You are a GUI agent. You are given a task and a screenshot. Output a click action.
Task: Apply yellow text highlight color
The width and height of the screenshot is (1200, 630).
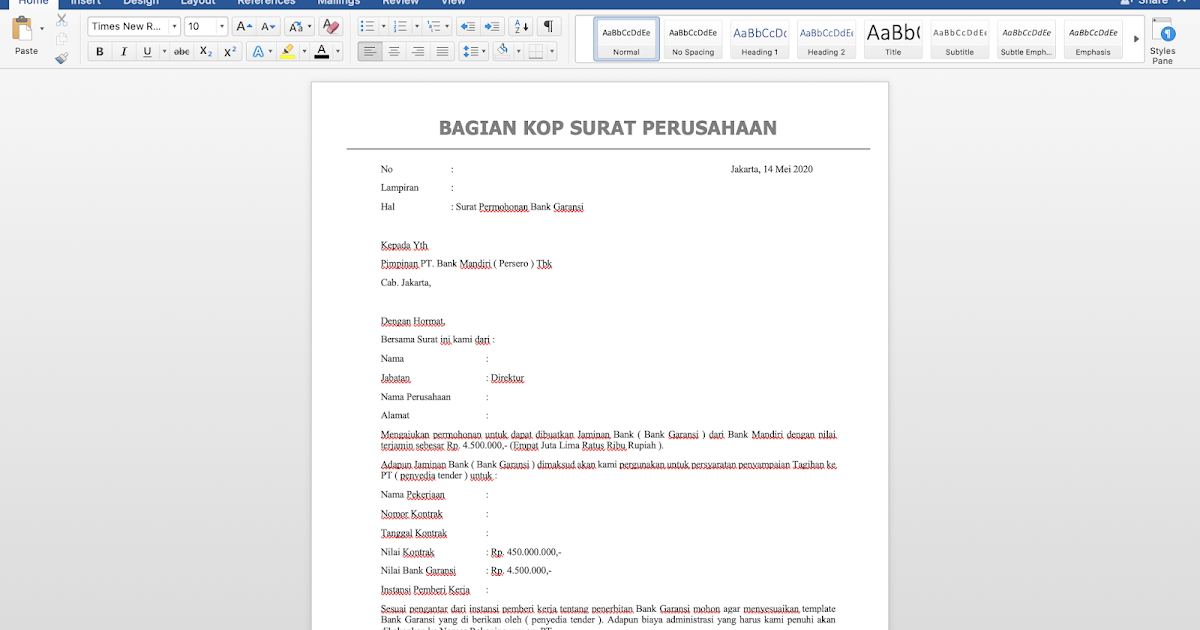coord(287,51)
